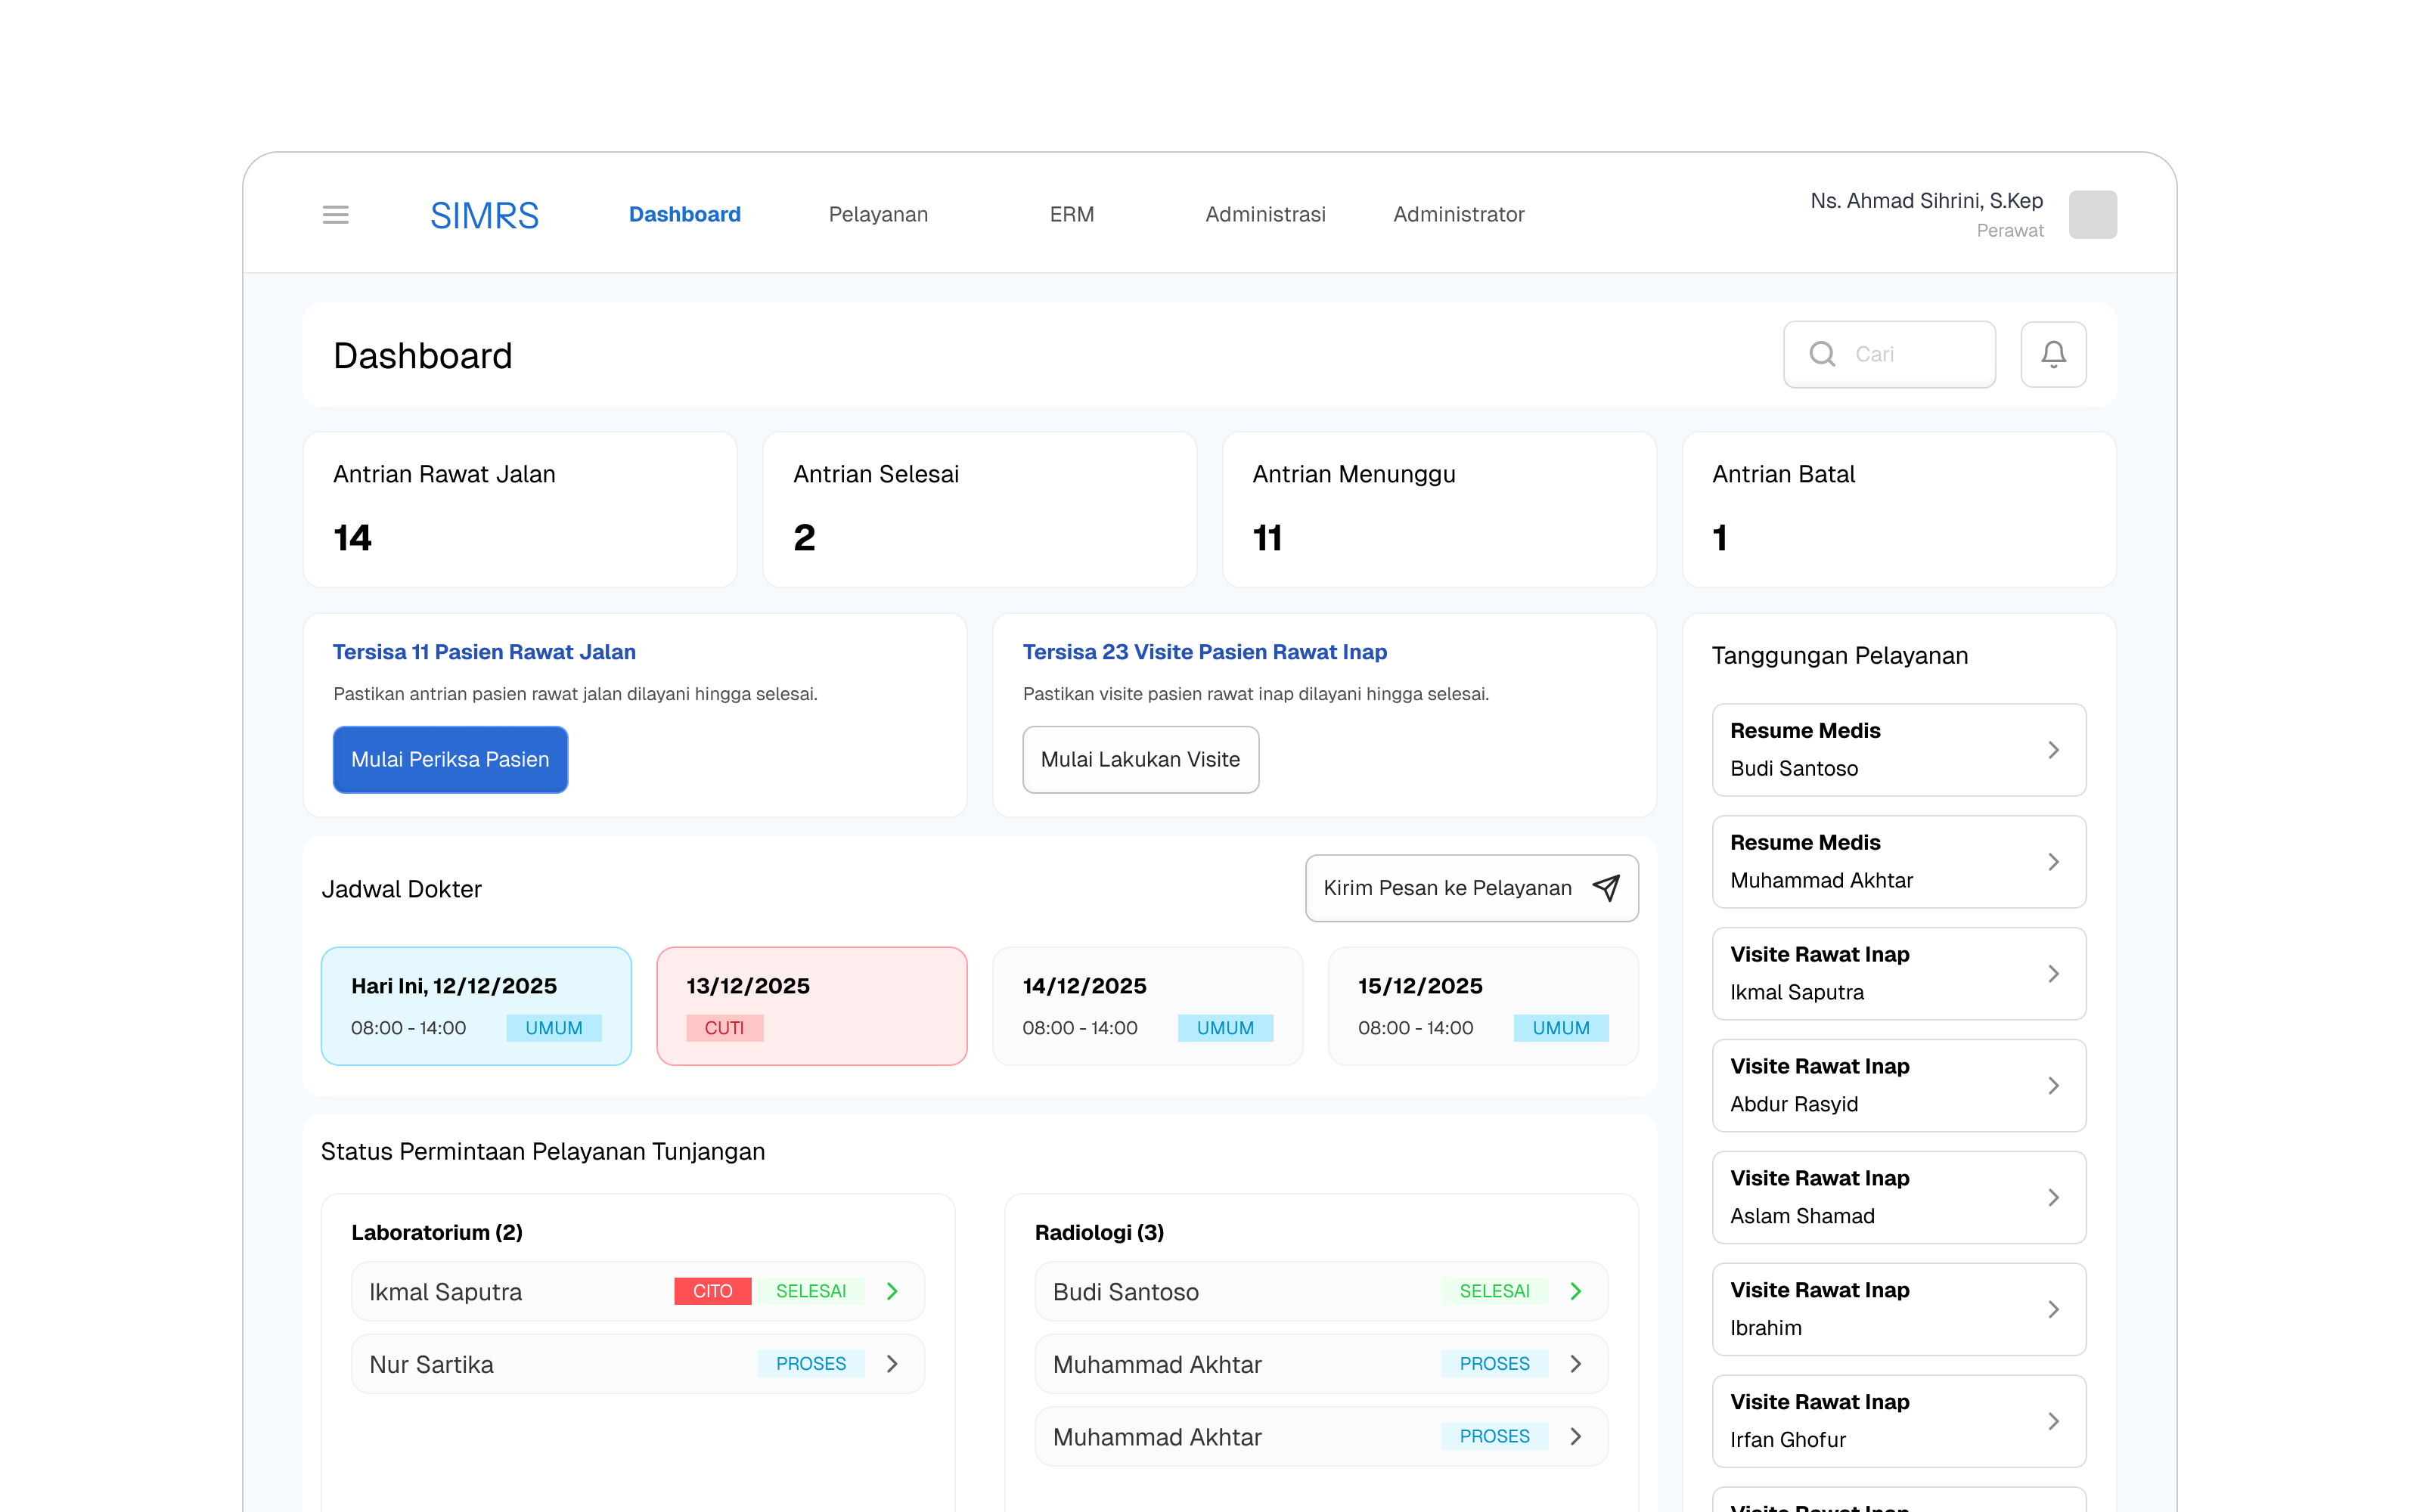Select the 13/12/2025 CUTI schedule card
Screen dimensions: 2420x1512
coord(811,1005)
